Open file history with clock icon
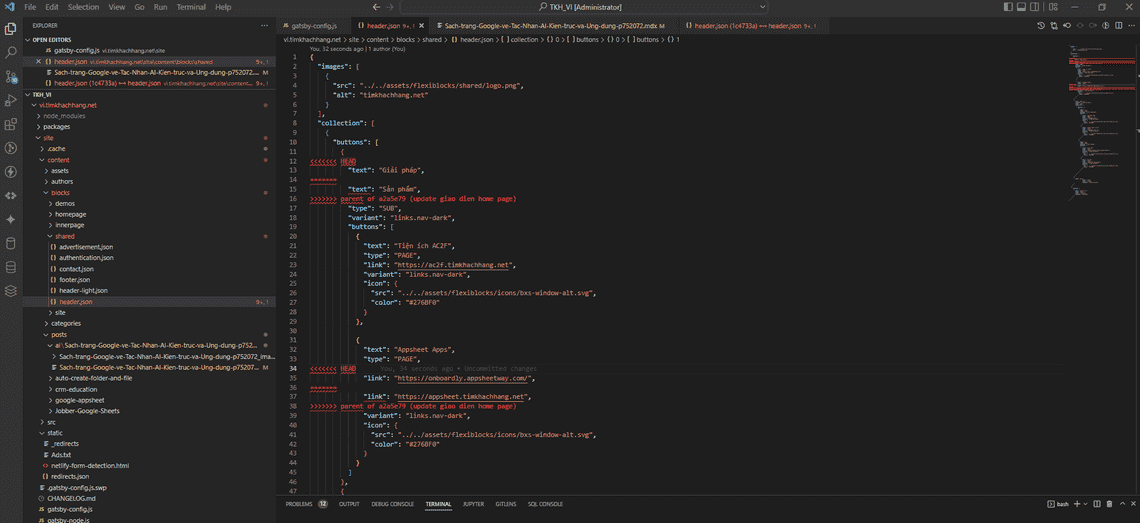The image size is (1140, 523). (1041, 25)
